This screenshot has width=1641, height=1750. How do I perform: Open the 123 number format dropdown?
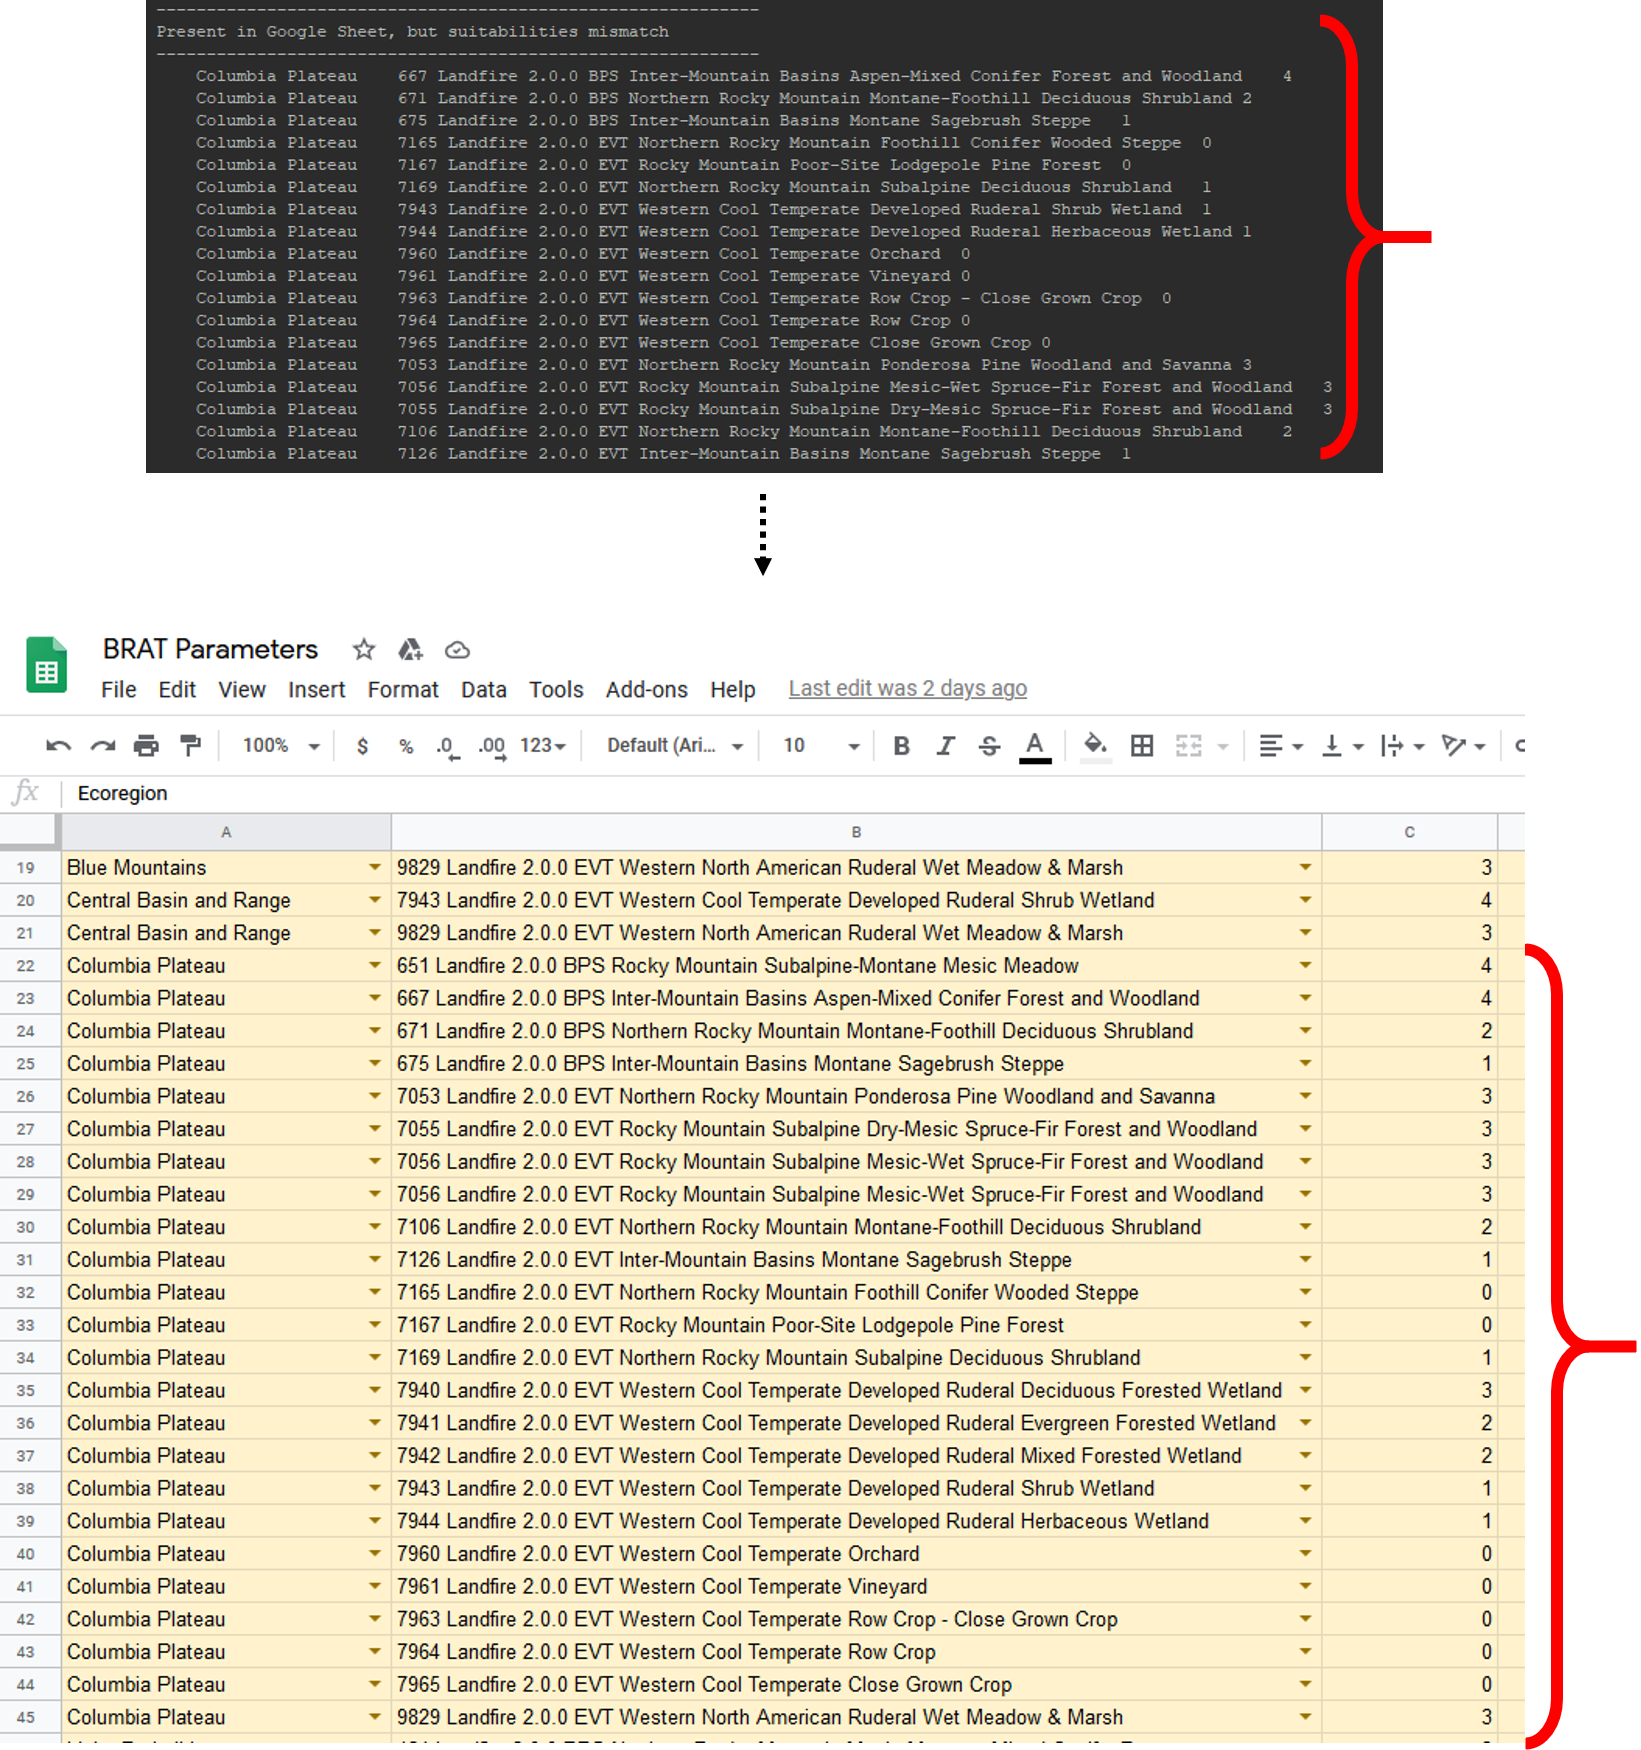pos(543,746)
